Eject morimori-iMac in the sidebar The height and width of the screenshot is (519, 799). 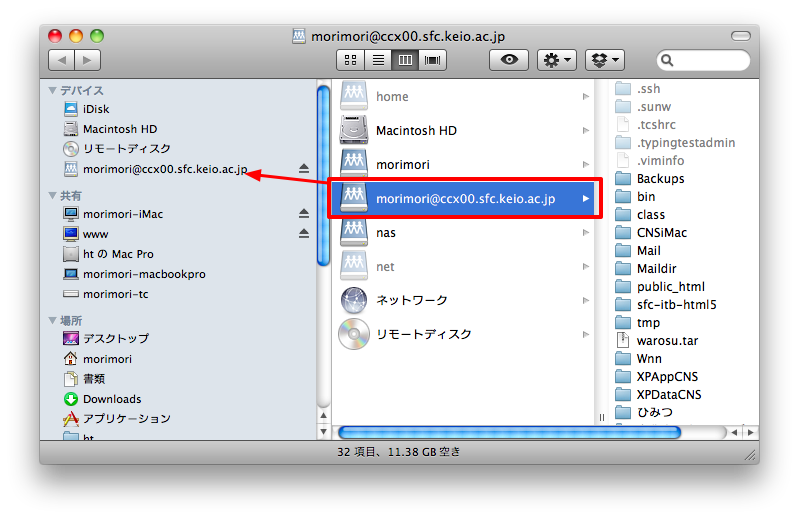coord(304,214)
